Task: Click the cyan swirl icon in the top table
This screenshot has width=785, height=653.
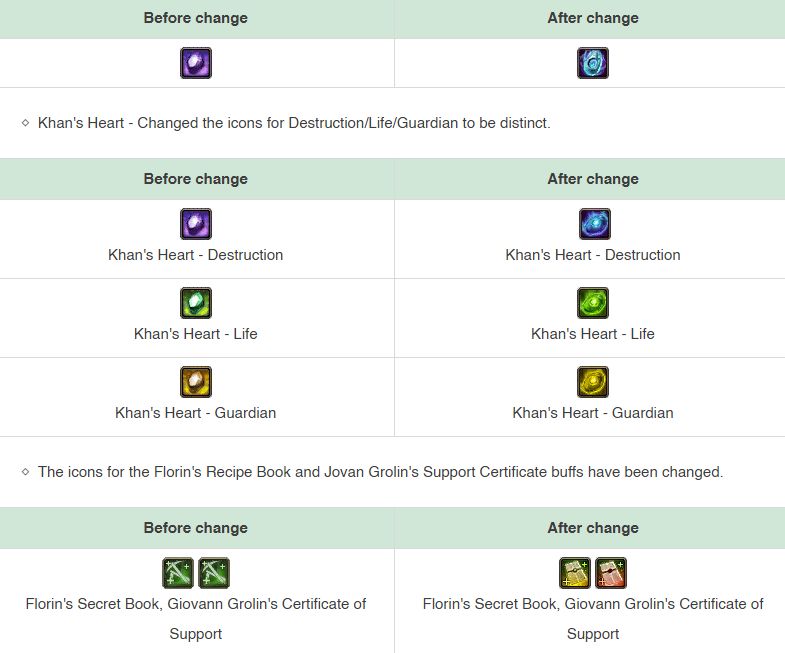Action: (x=593, y=63)
